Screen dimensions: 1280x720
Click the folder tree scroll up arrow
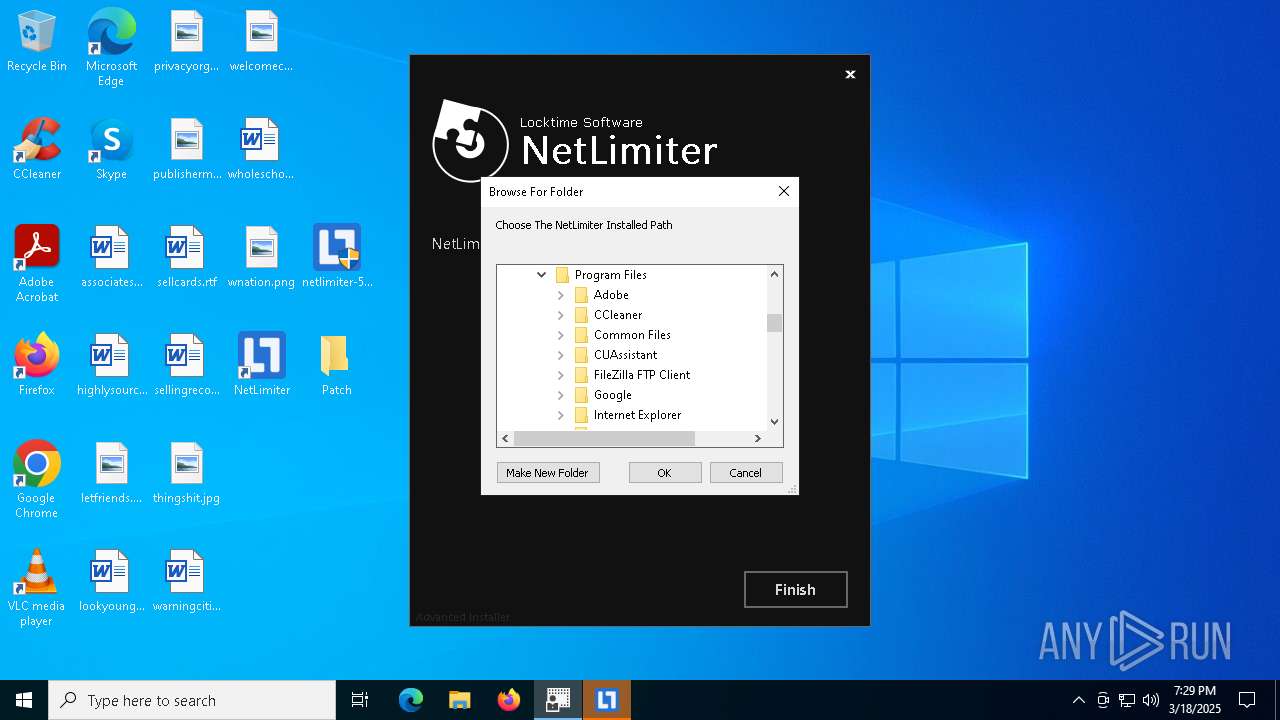click(774, 274)
